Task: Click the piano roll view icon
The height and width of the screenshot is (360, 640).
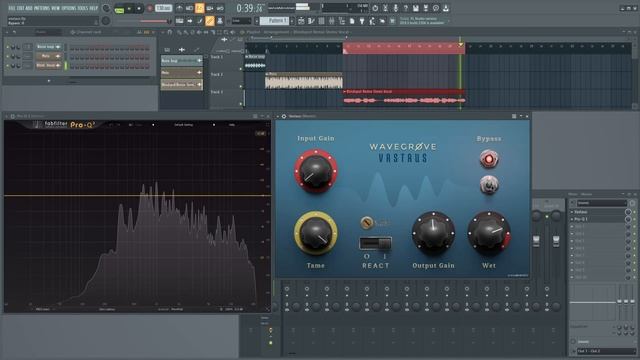Action: [311, 21]
